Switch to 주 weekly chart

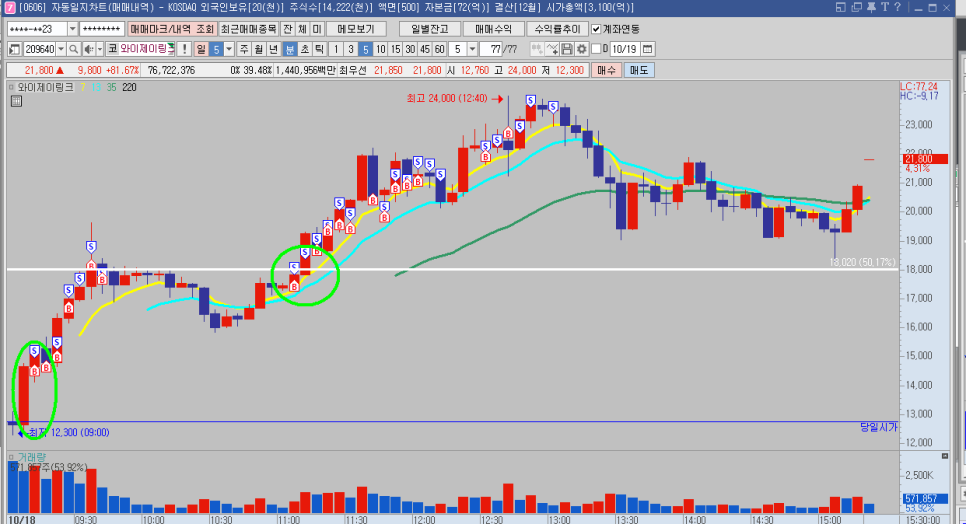click(244, 49)
